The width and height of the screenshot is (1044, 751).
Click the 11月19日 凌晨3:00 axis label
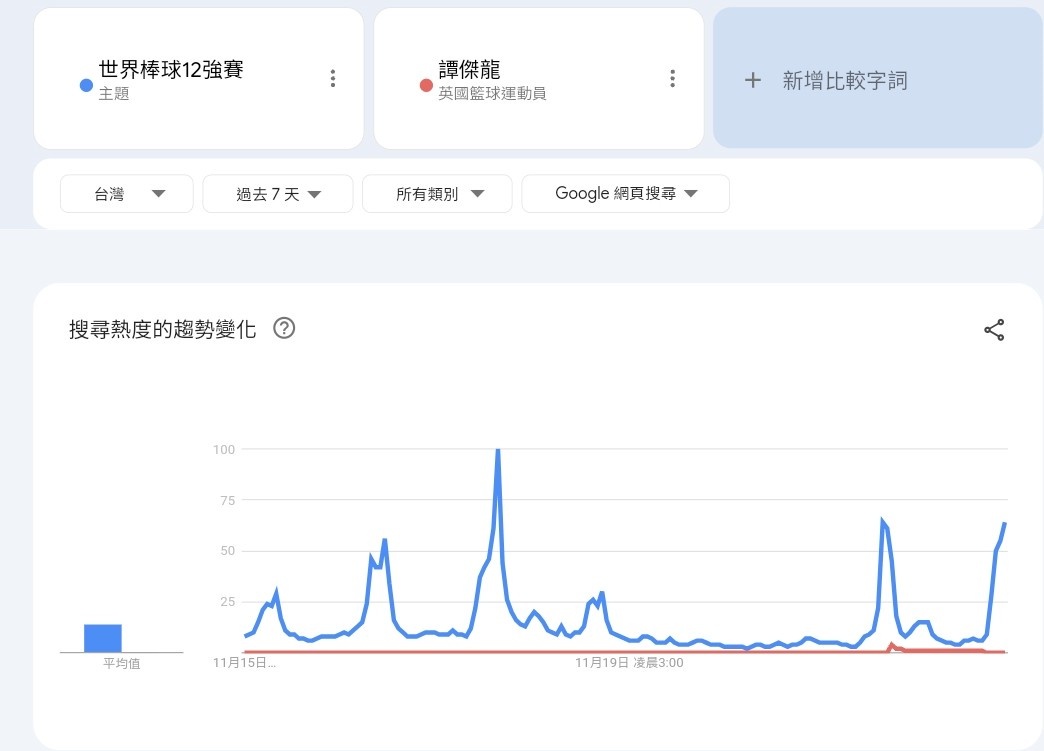629,662
